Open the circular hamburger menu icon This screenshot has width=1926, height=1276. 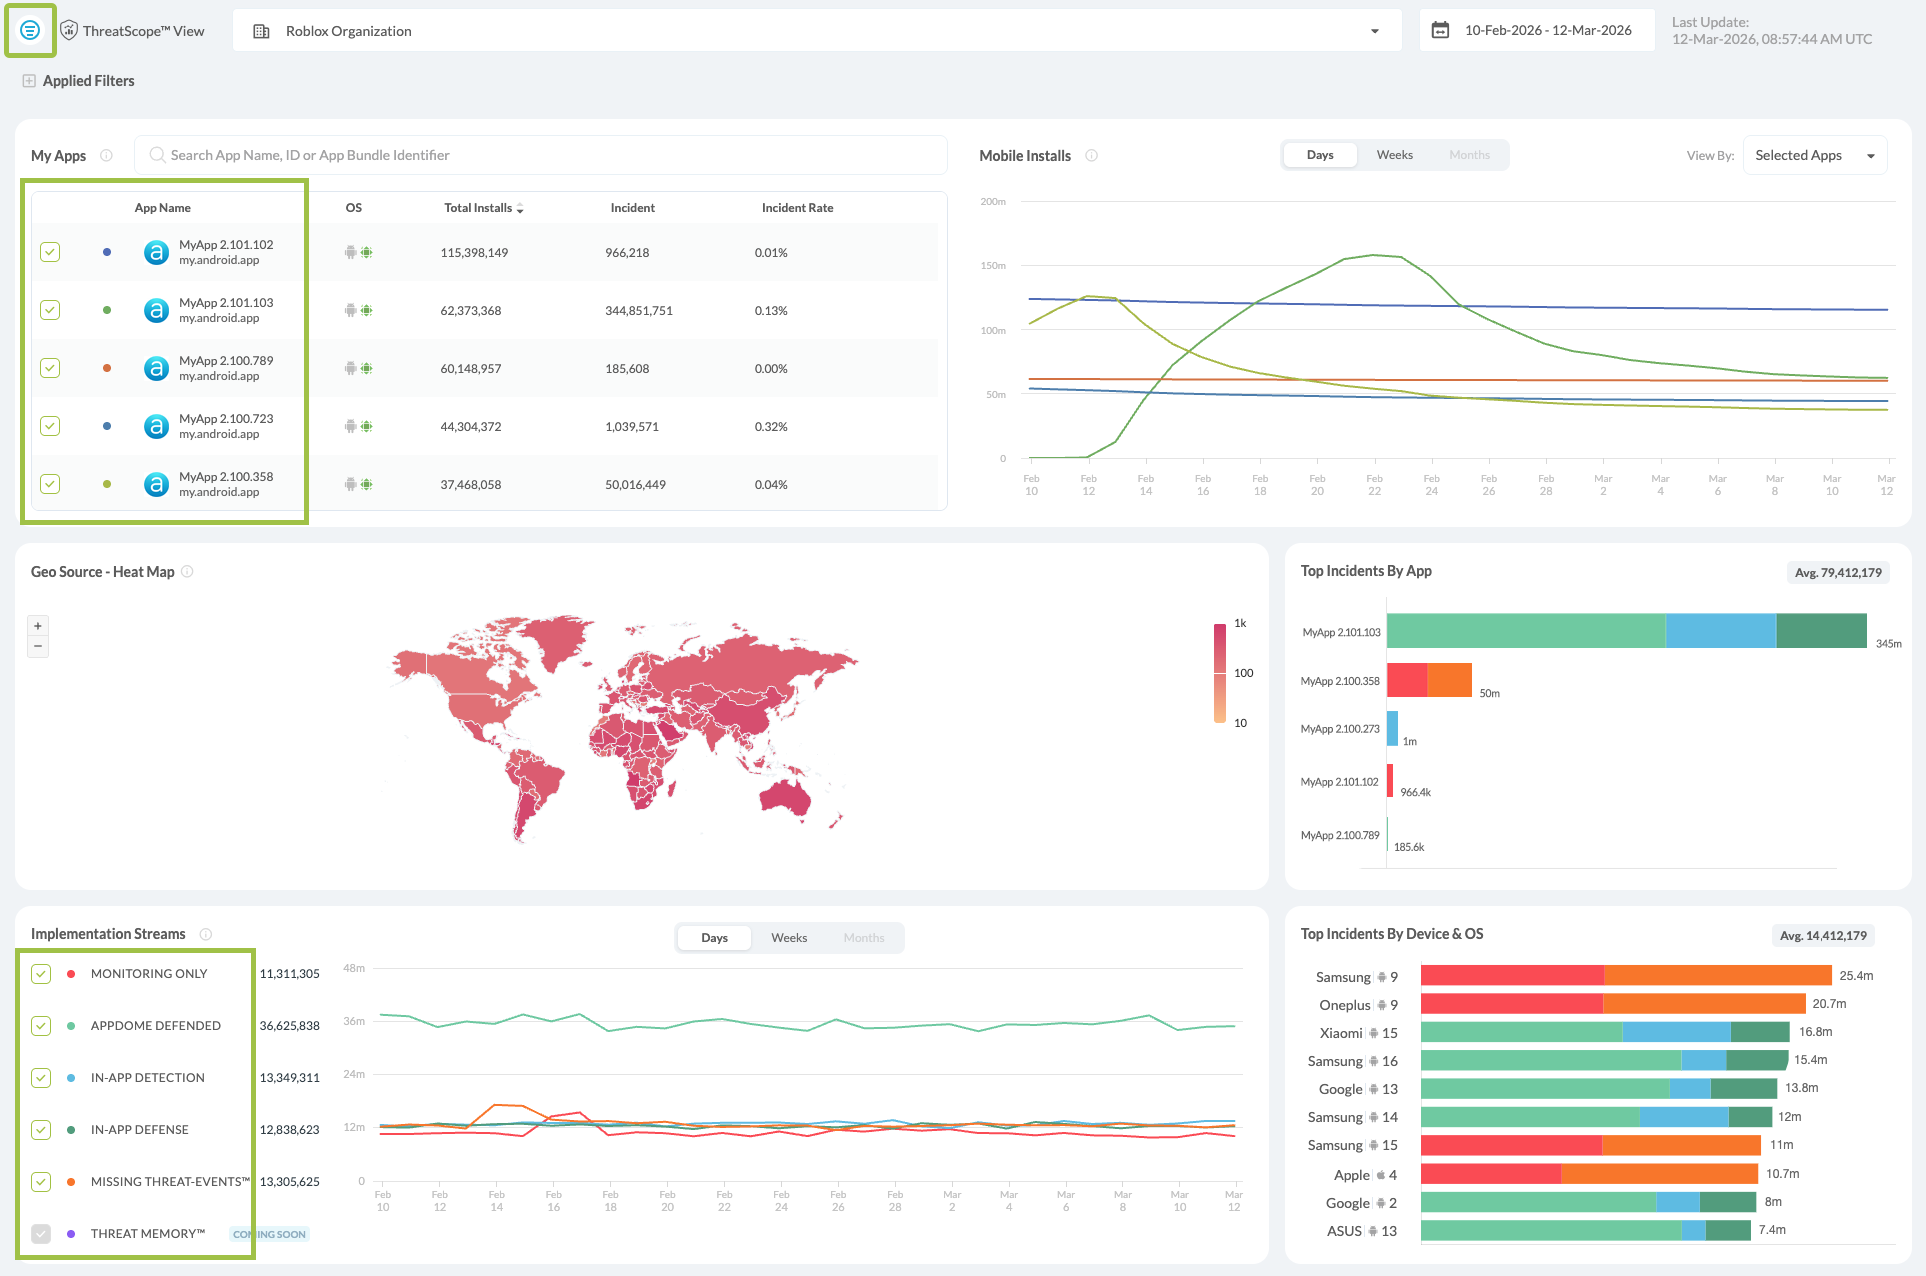[x=30, y=30]
